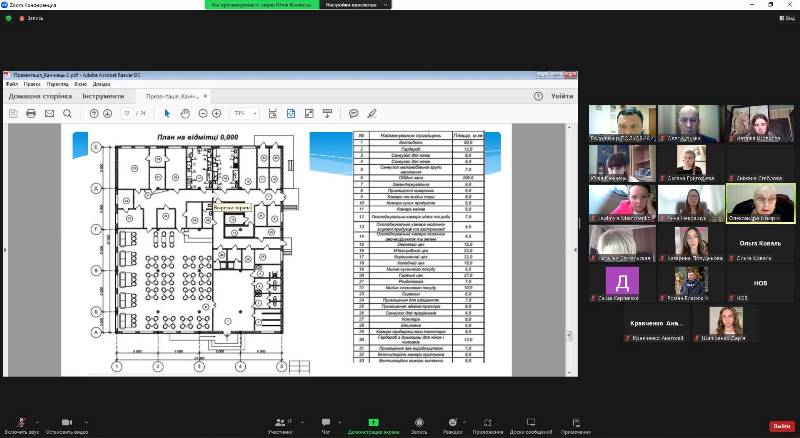The height and width of the screenshot is (438, 800).
Task: Switch to the Інструменти tab
Action: tap(103, 96)
